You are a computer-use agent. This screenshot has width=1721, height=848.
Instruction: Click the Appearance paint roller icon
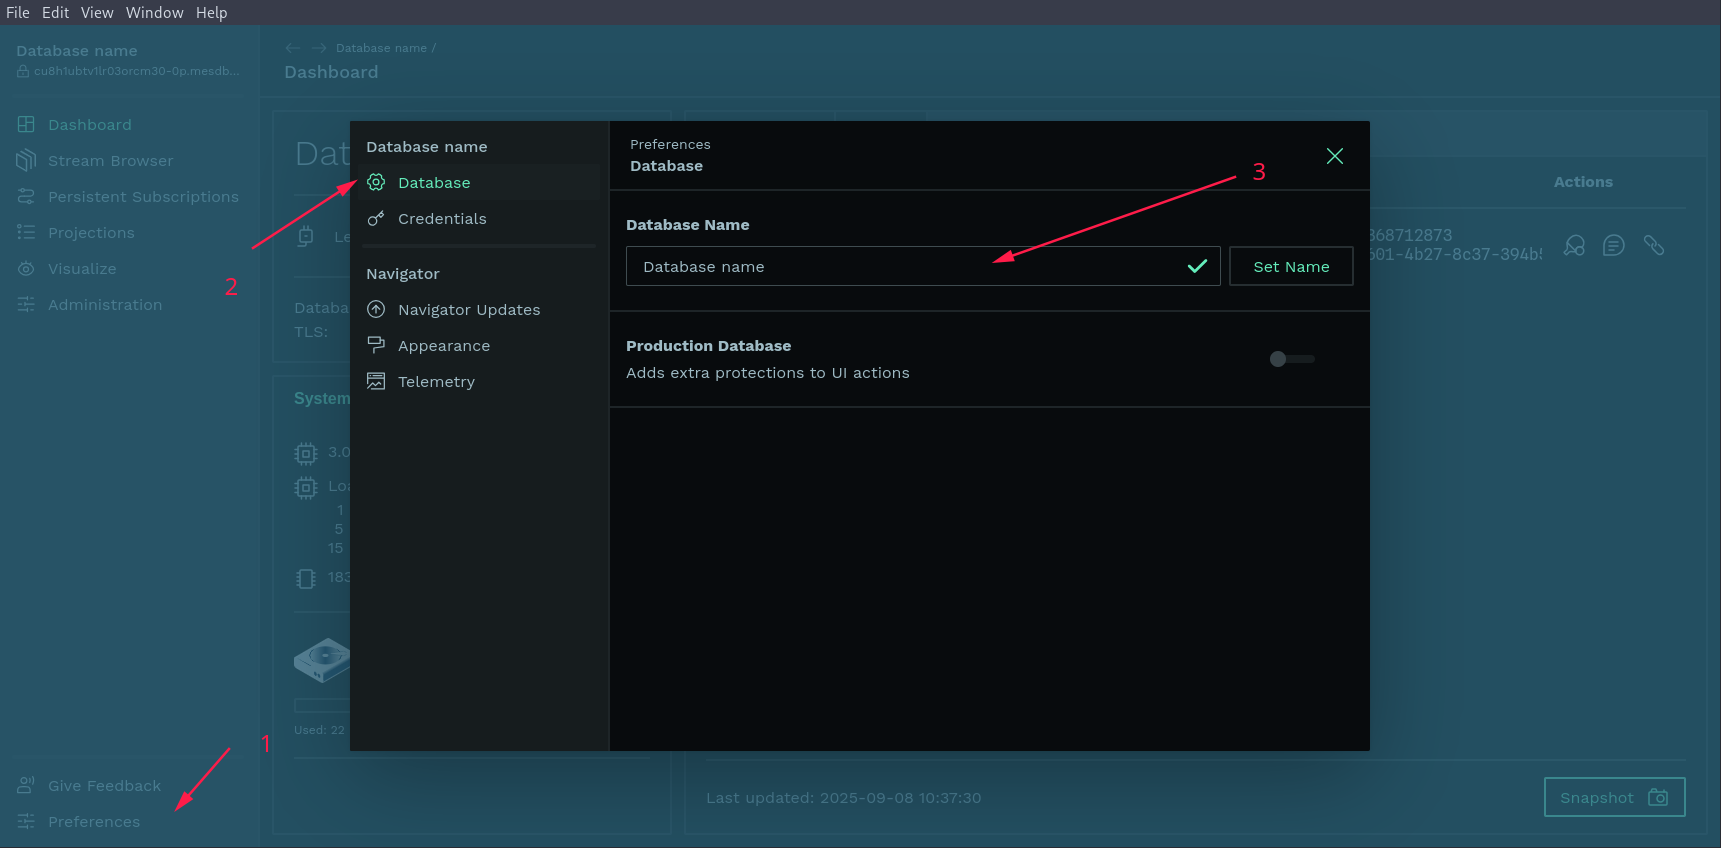coord(376,345)
